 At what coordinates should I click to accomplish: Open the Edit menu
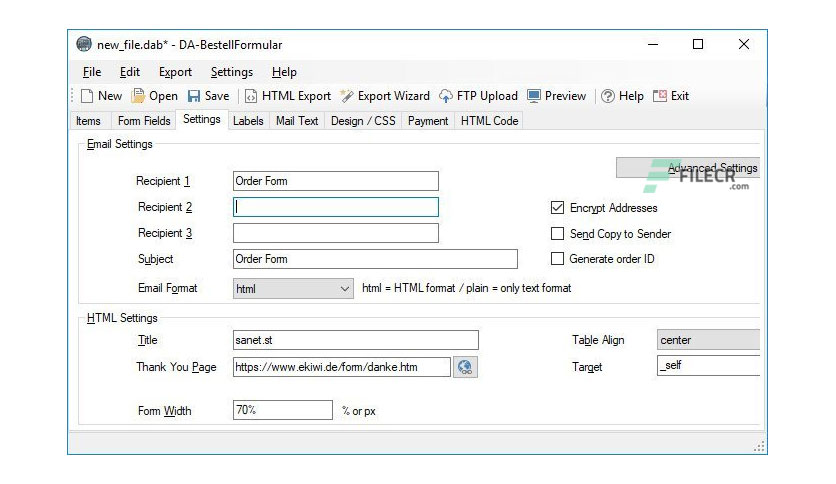tap(130, 72)
